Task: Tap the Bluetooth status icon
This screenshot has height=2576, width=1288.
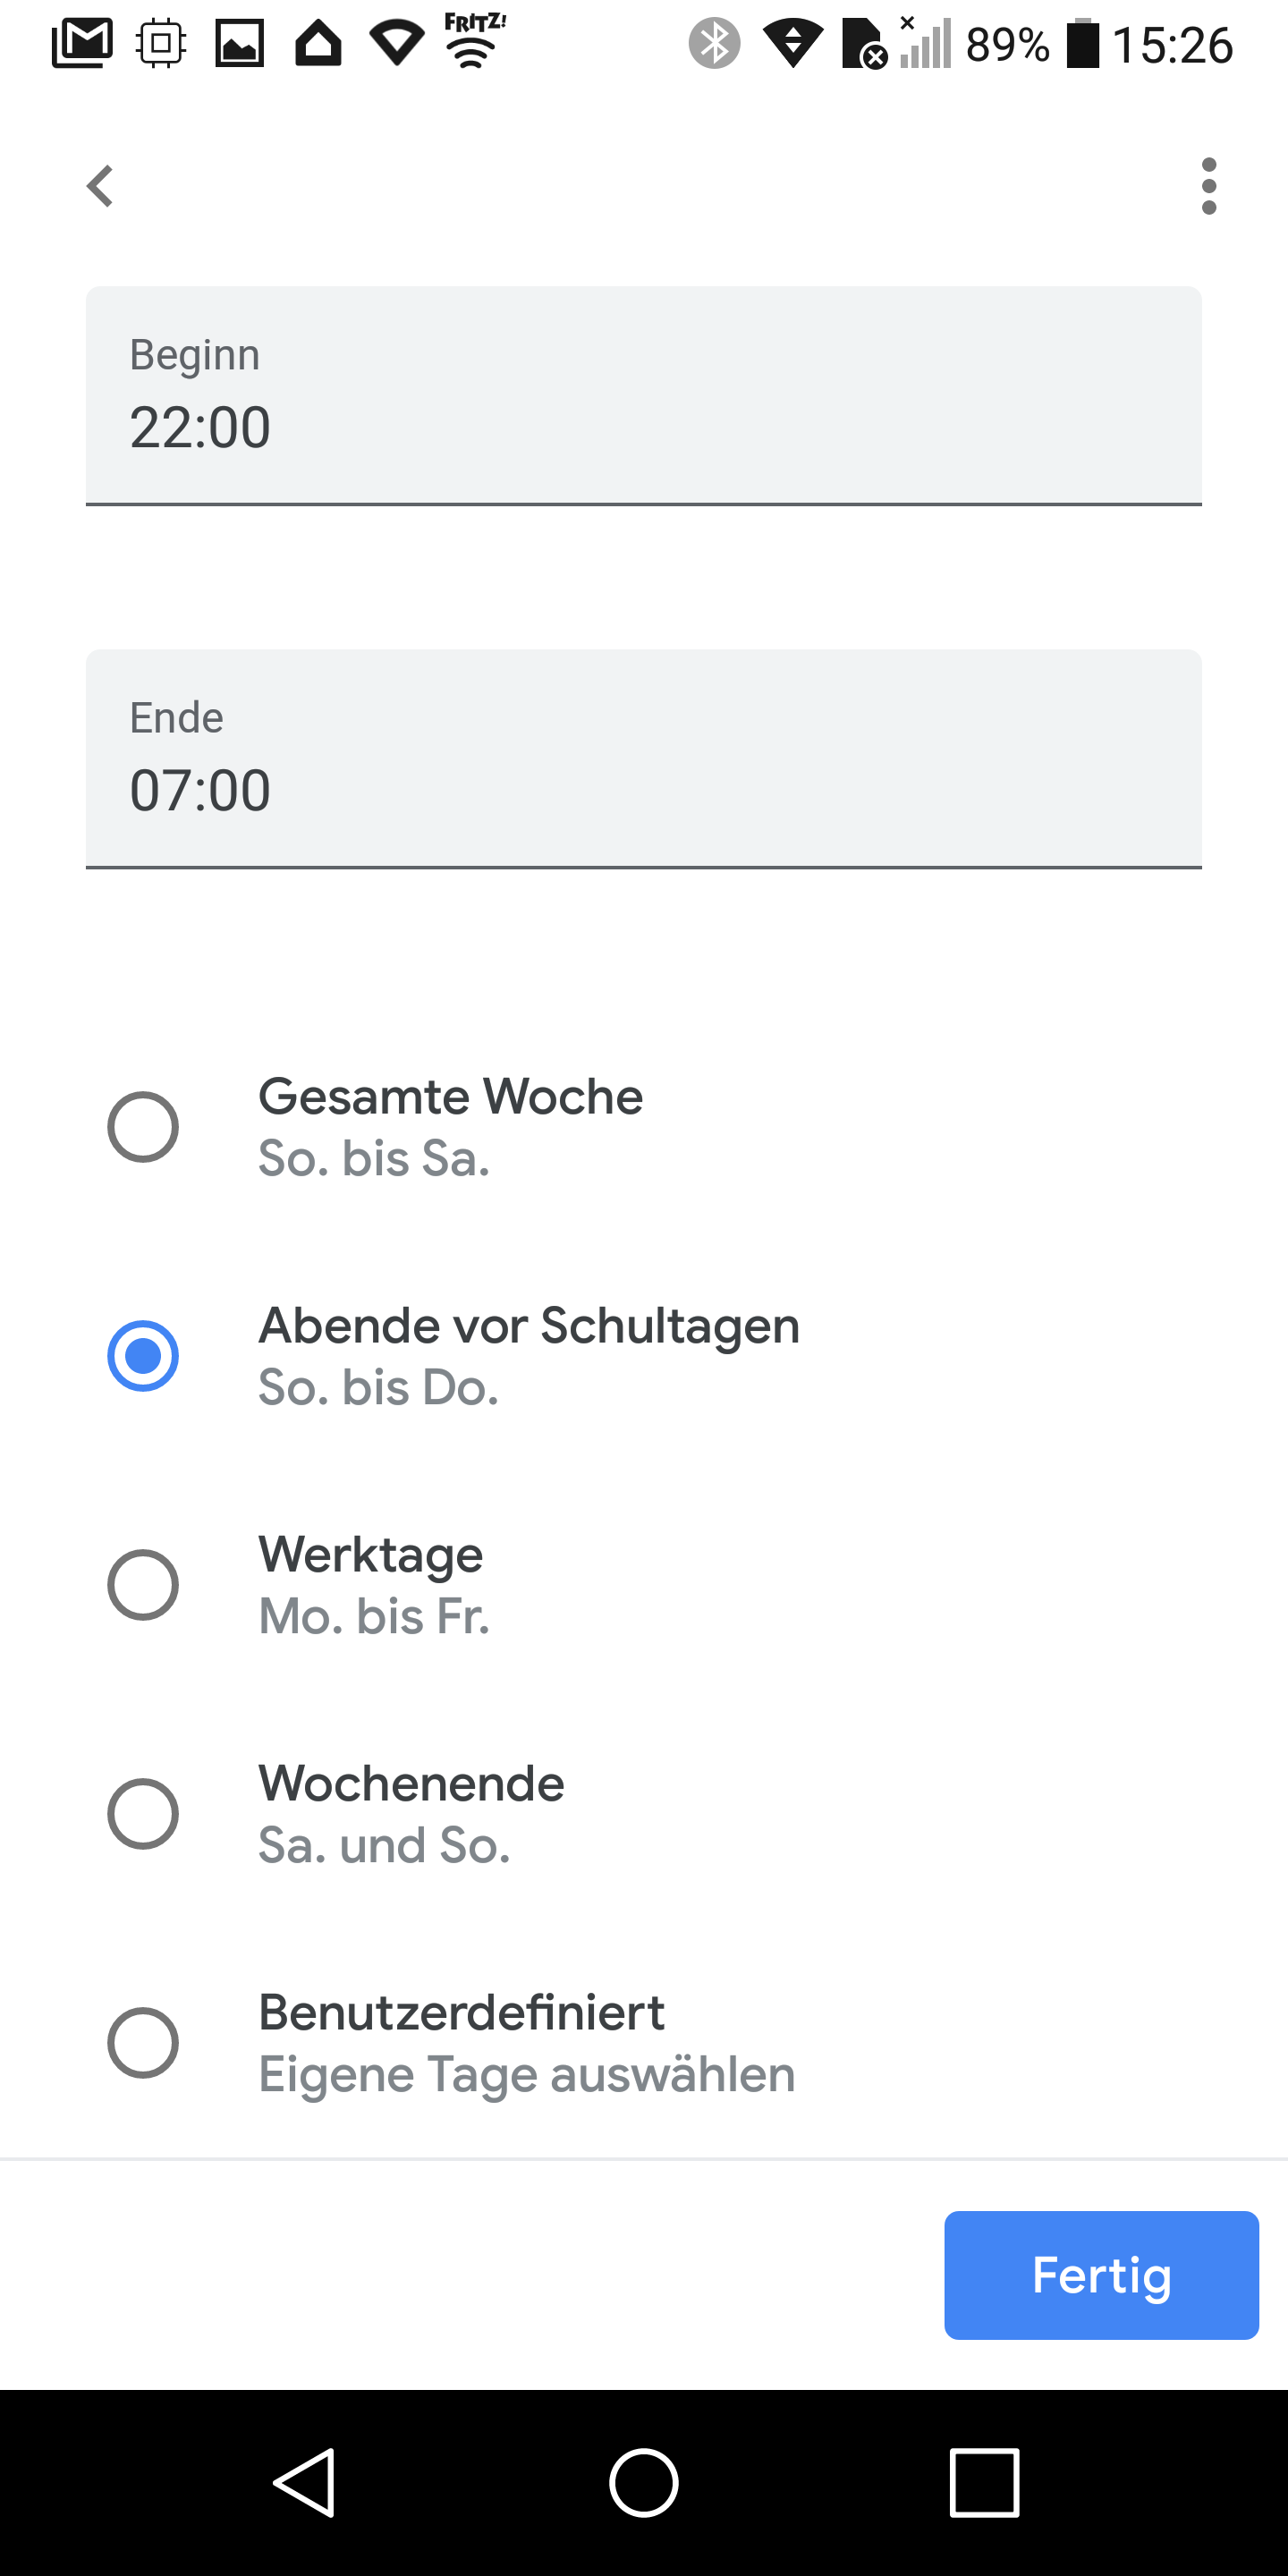Action: (x=714, y=44)
